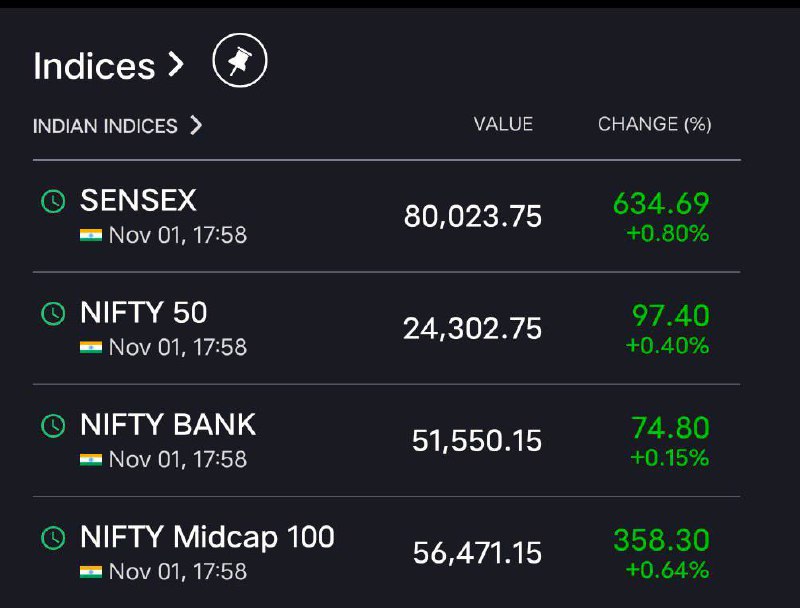Tap the pin icon next to Indices
The width and height of the screenshot is (800, 608).
pyautogui.click(x=240, y=61)
